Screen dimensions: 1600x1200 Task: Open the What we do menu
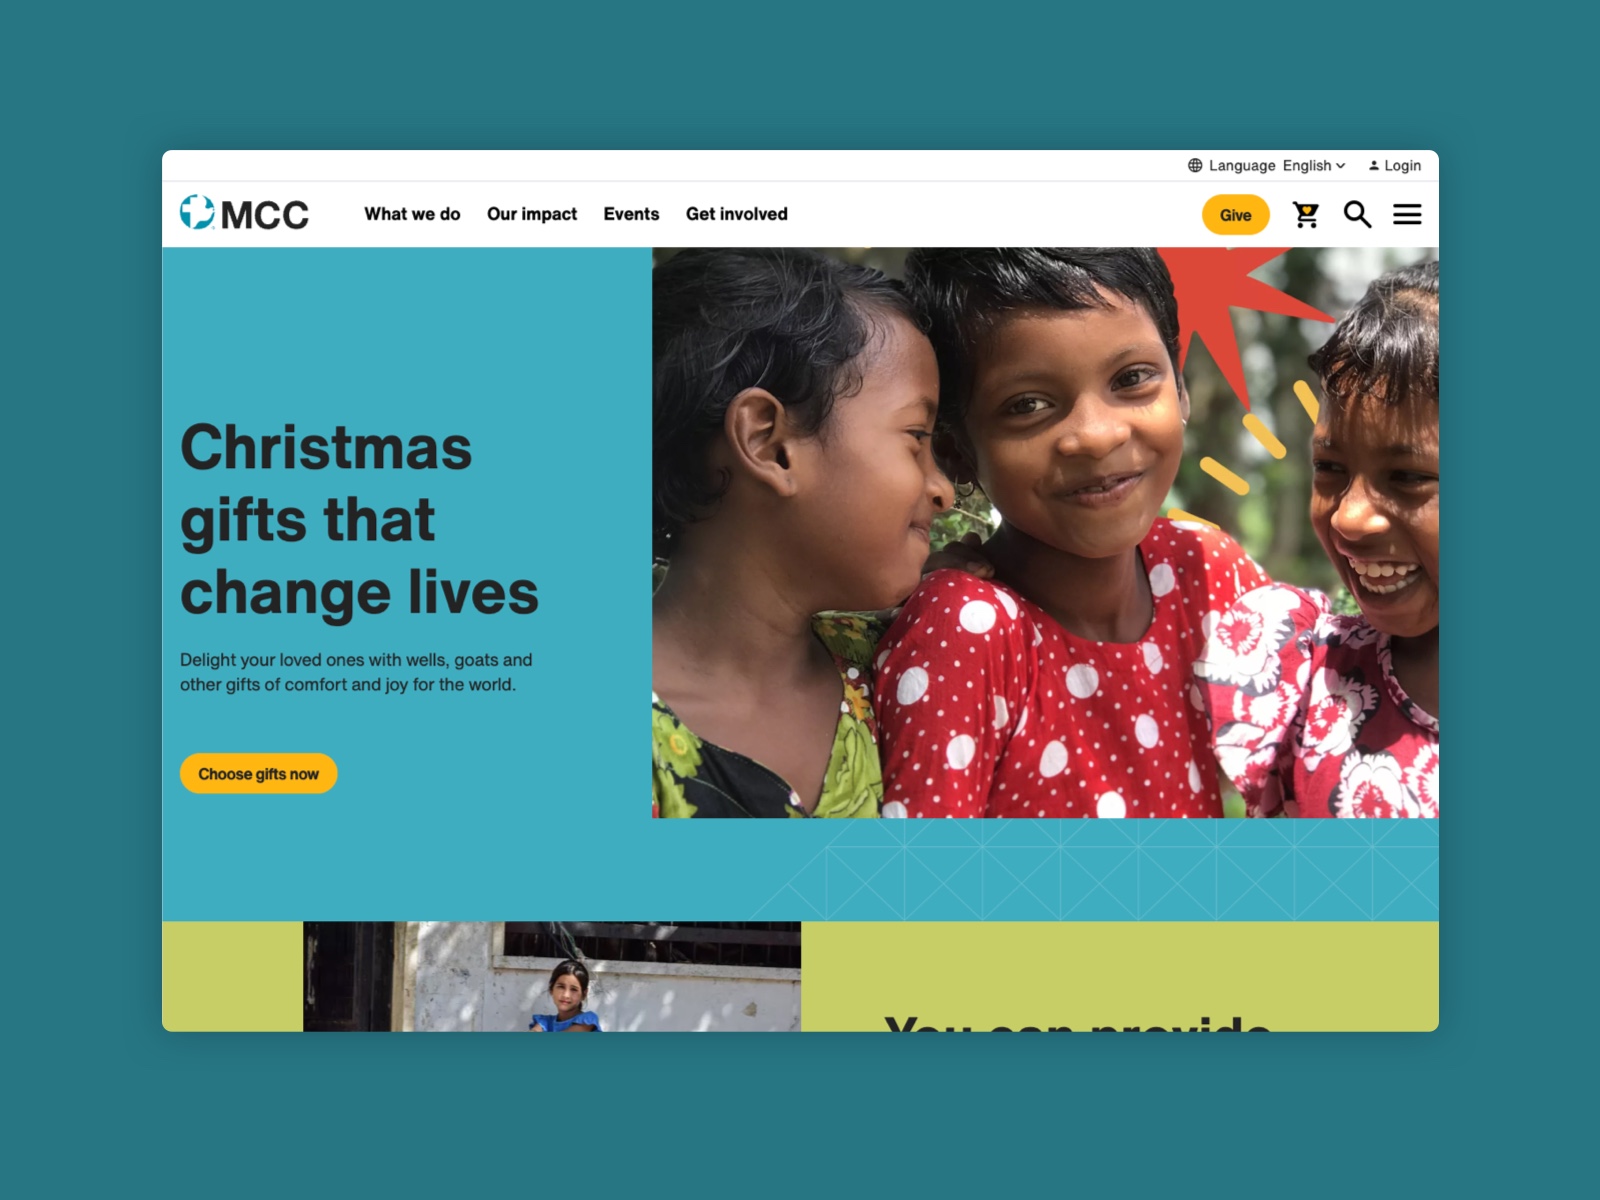pos(412,214)
